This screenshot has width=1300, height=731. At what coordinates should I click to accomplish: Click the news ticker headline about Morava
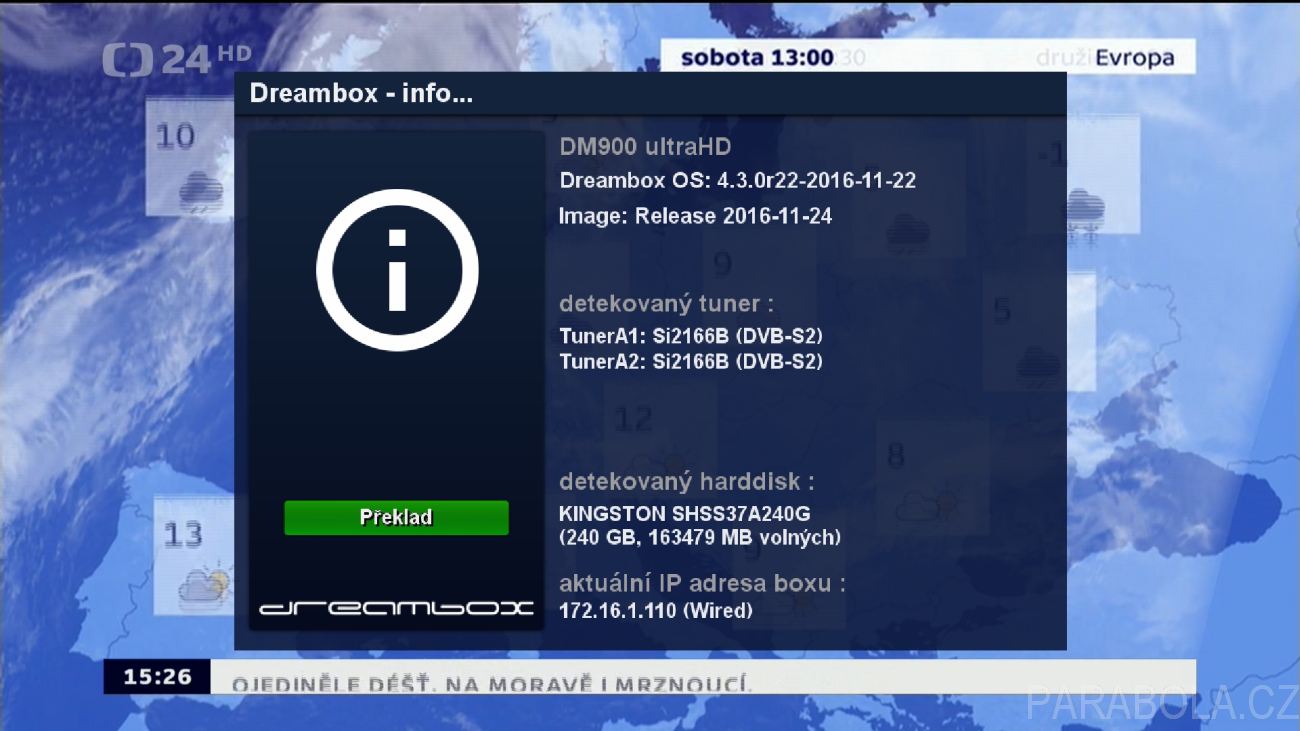pos(491,684)
